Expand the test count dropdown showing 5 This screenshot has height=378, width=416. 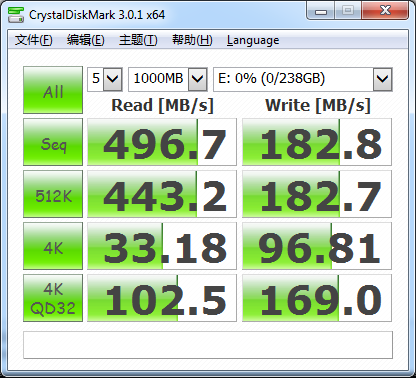tap(113, 79)
